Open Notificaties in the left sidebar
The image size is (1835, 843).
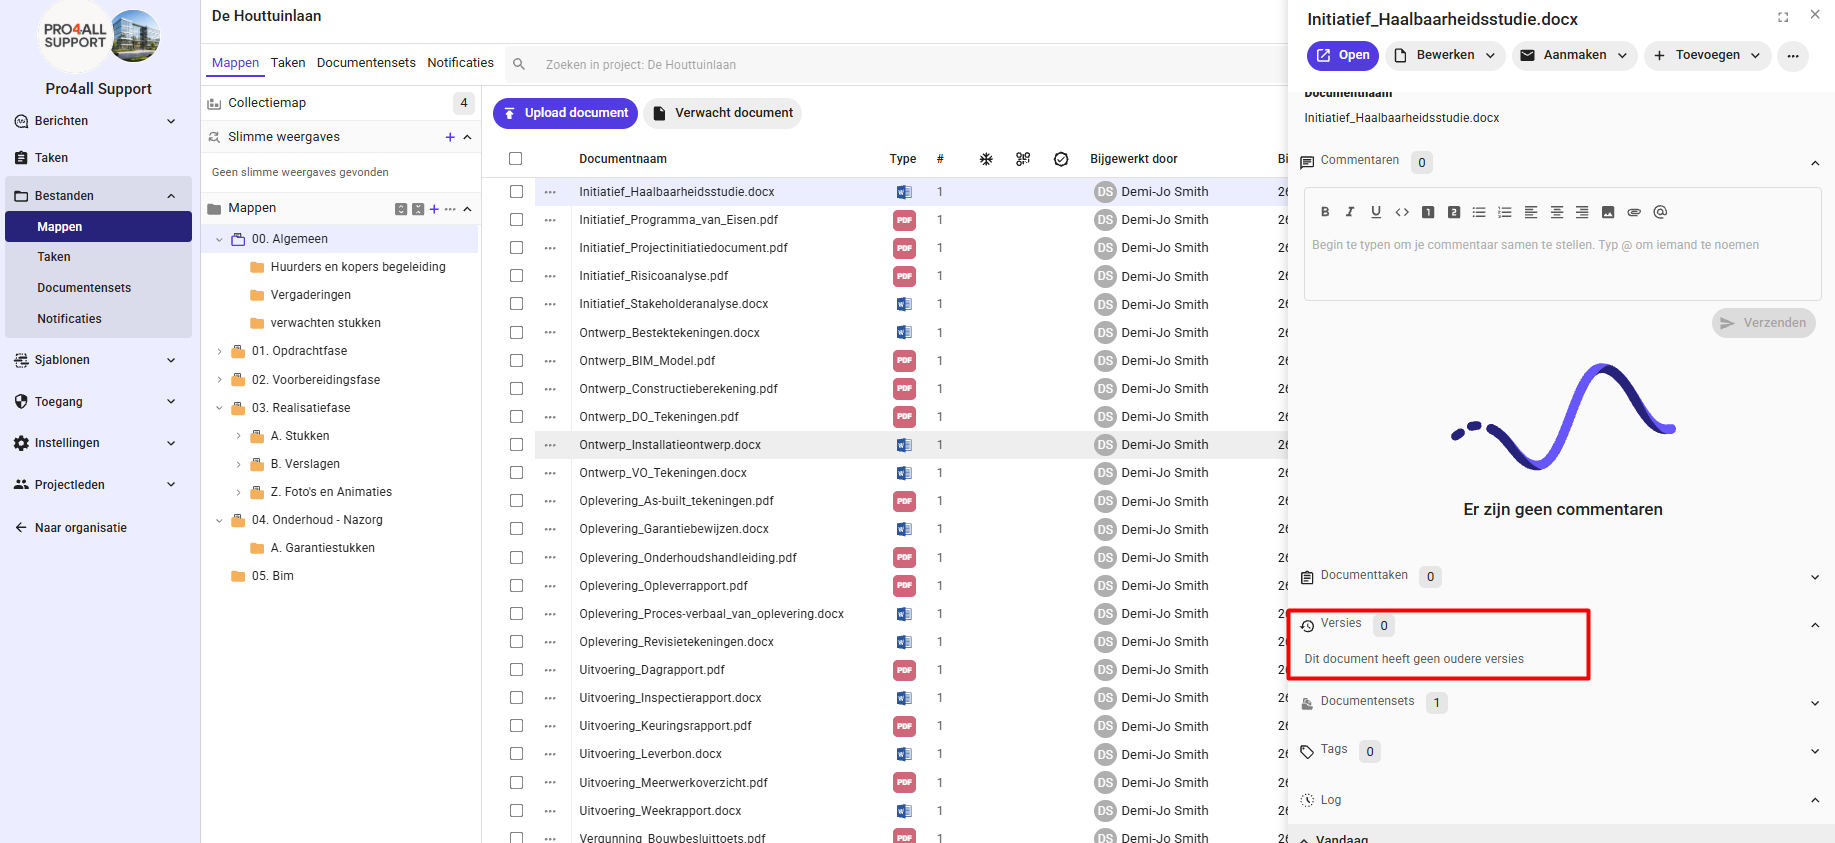70,319
